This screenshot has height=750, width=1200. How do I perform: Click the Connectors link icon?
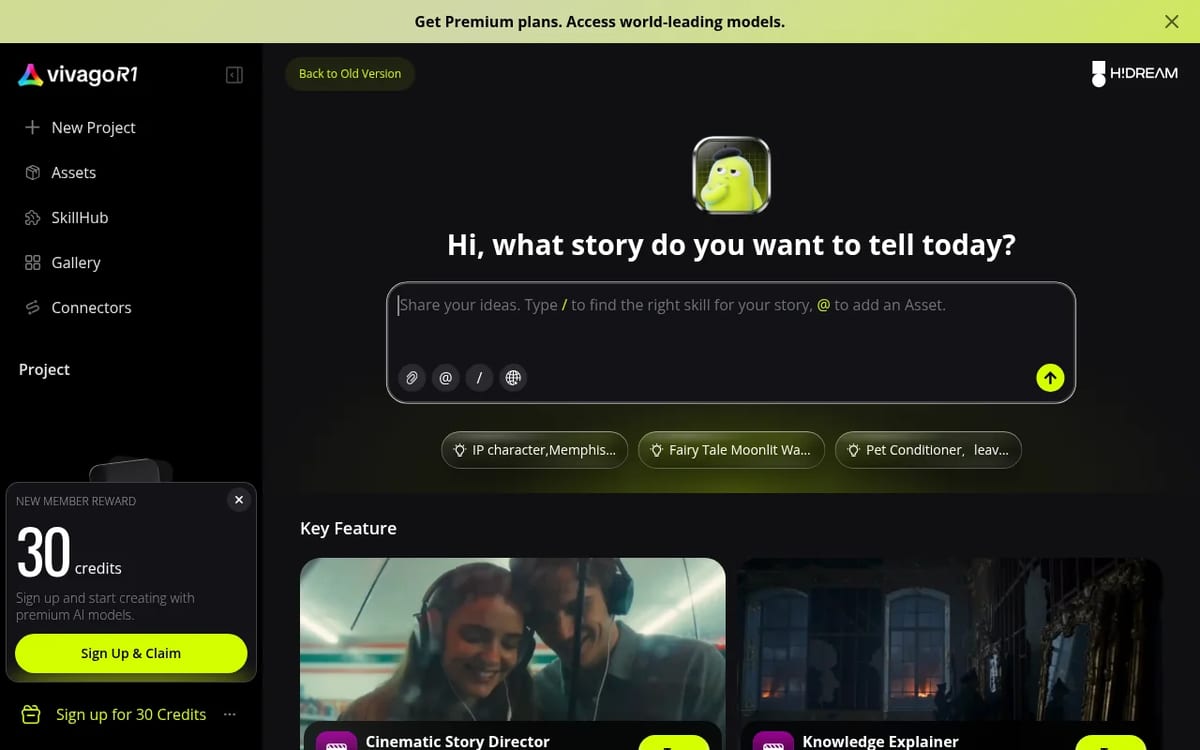32,307
